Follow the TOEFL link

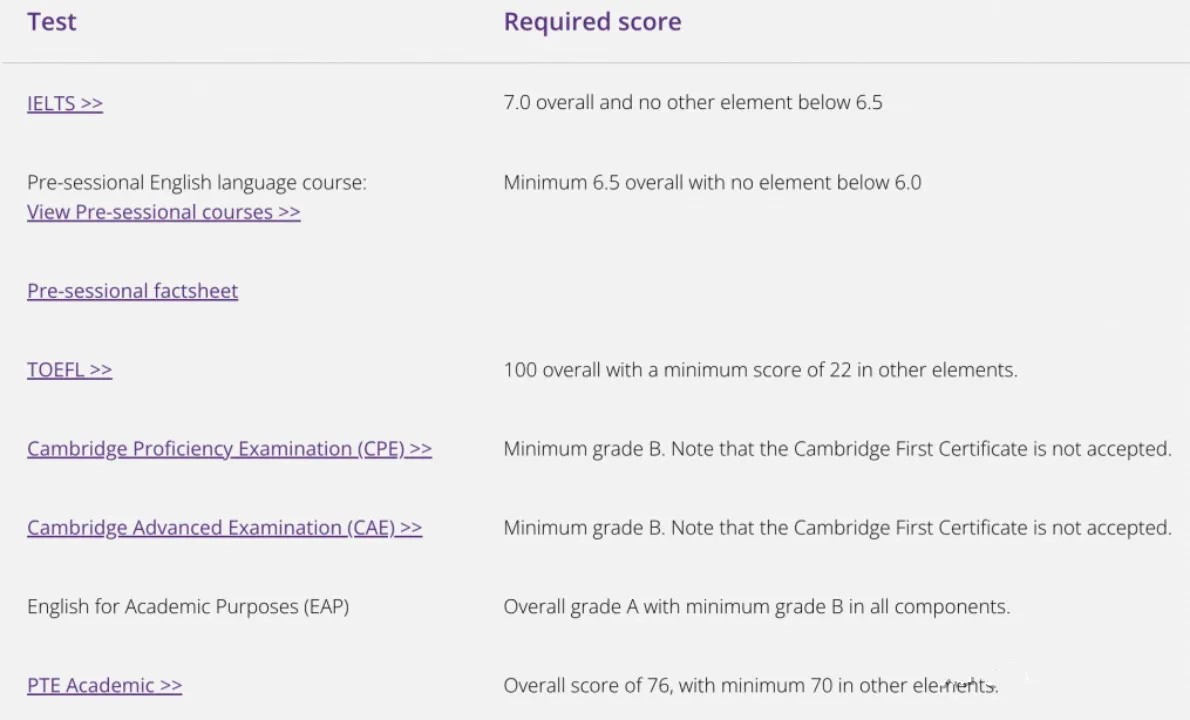click(x=69, y=370)
